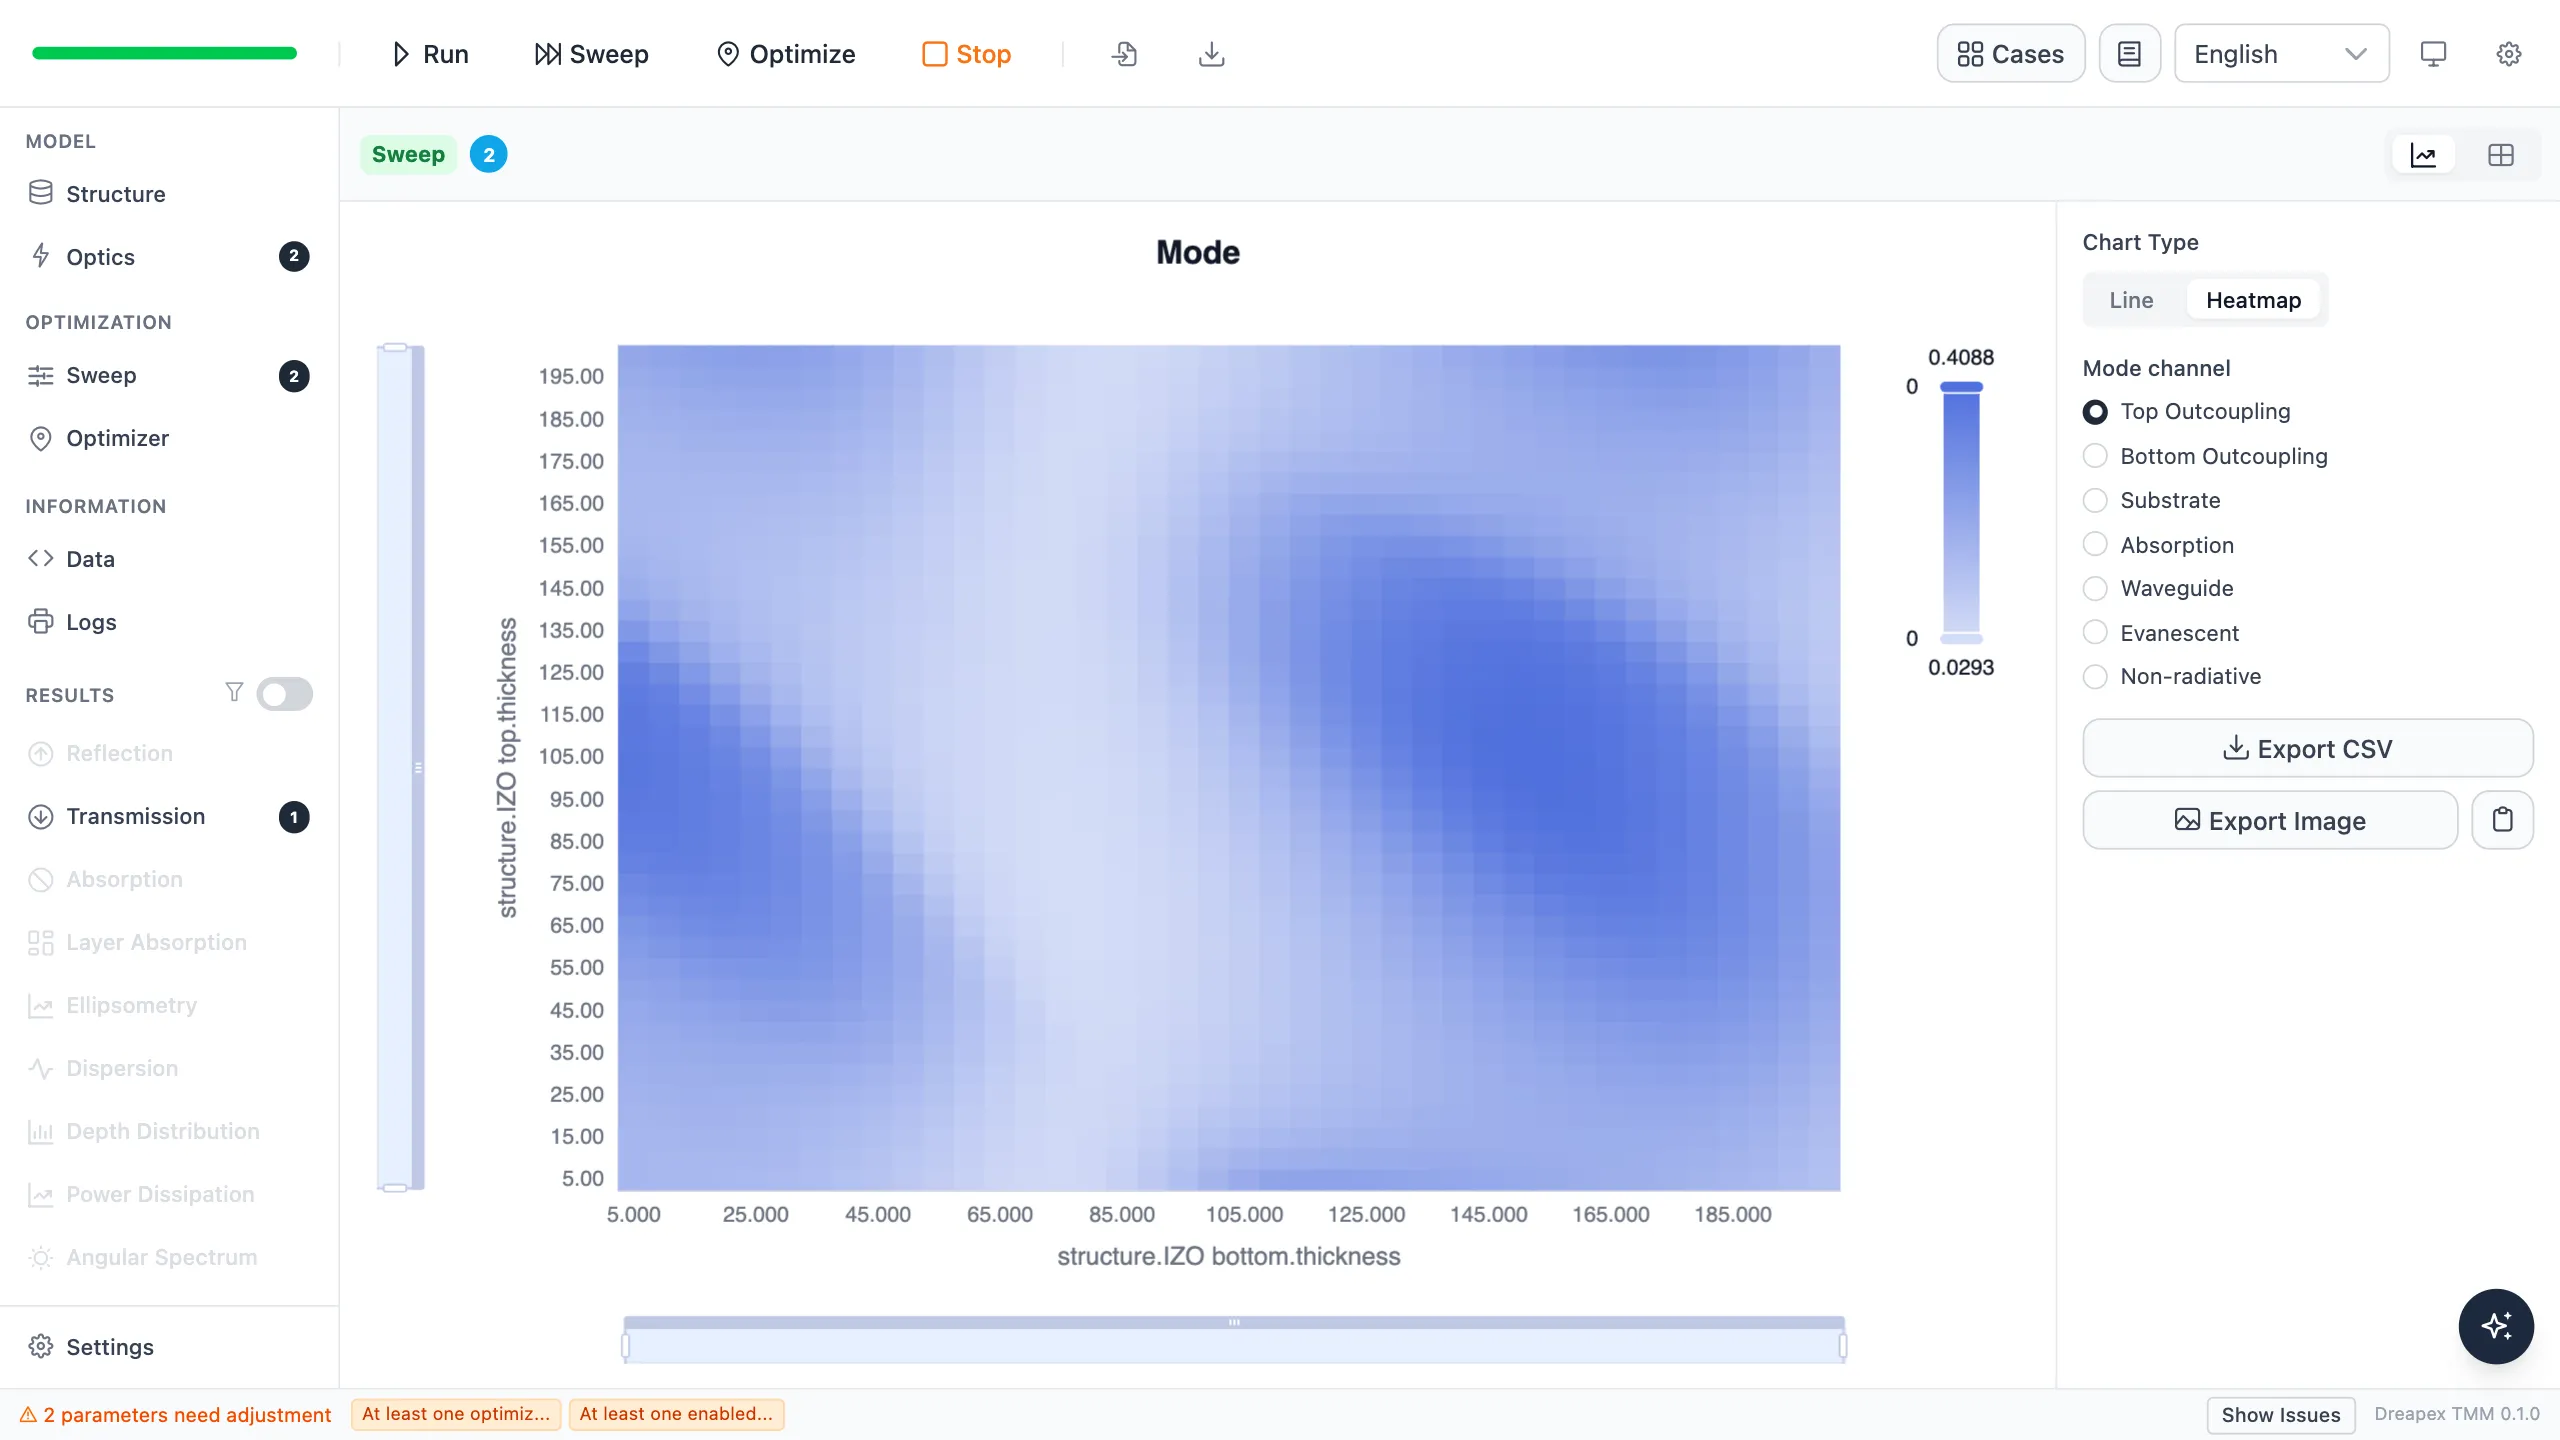
Task: Switch to table grid view icon
Action: coord(2501,155)
